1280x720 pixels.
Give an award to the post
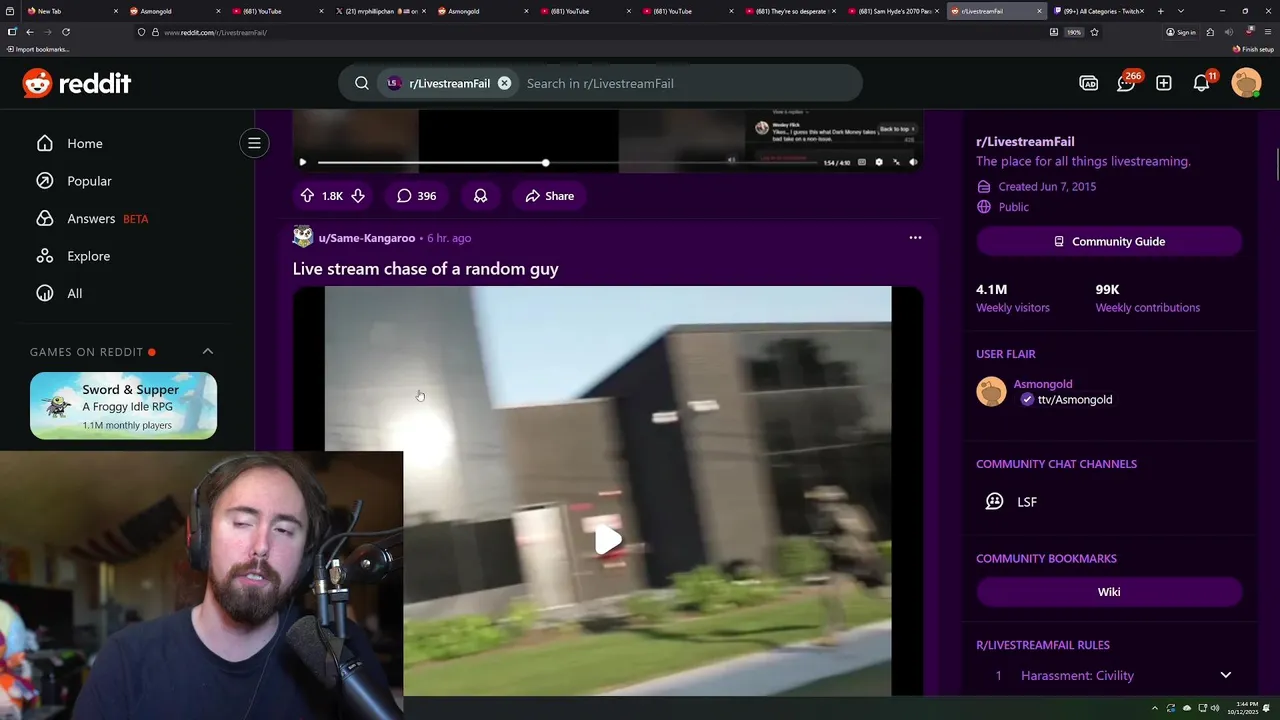coord(480,196)
